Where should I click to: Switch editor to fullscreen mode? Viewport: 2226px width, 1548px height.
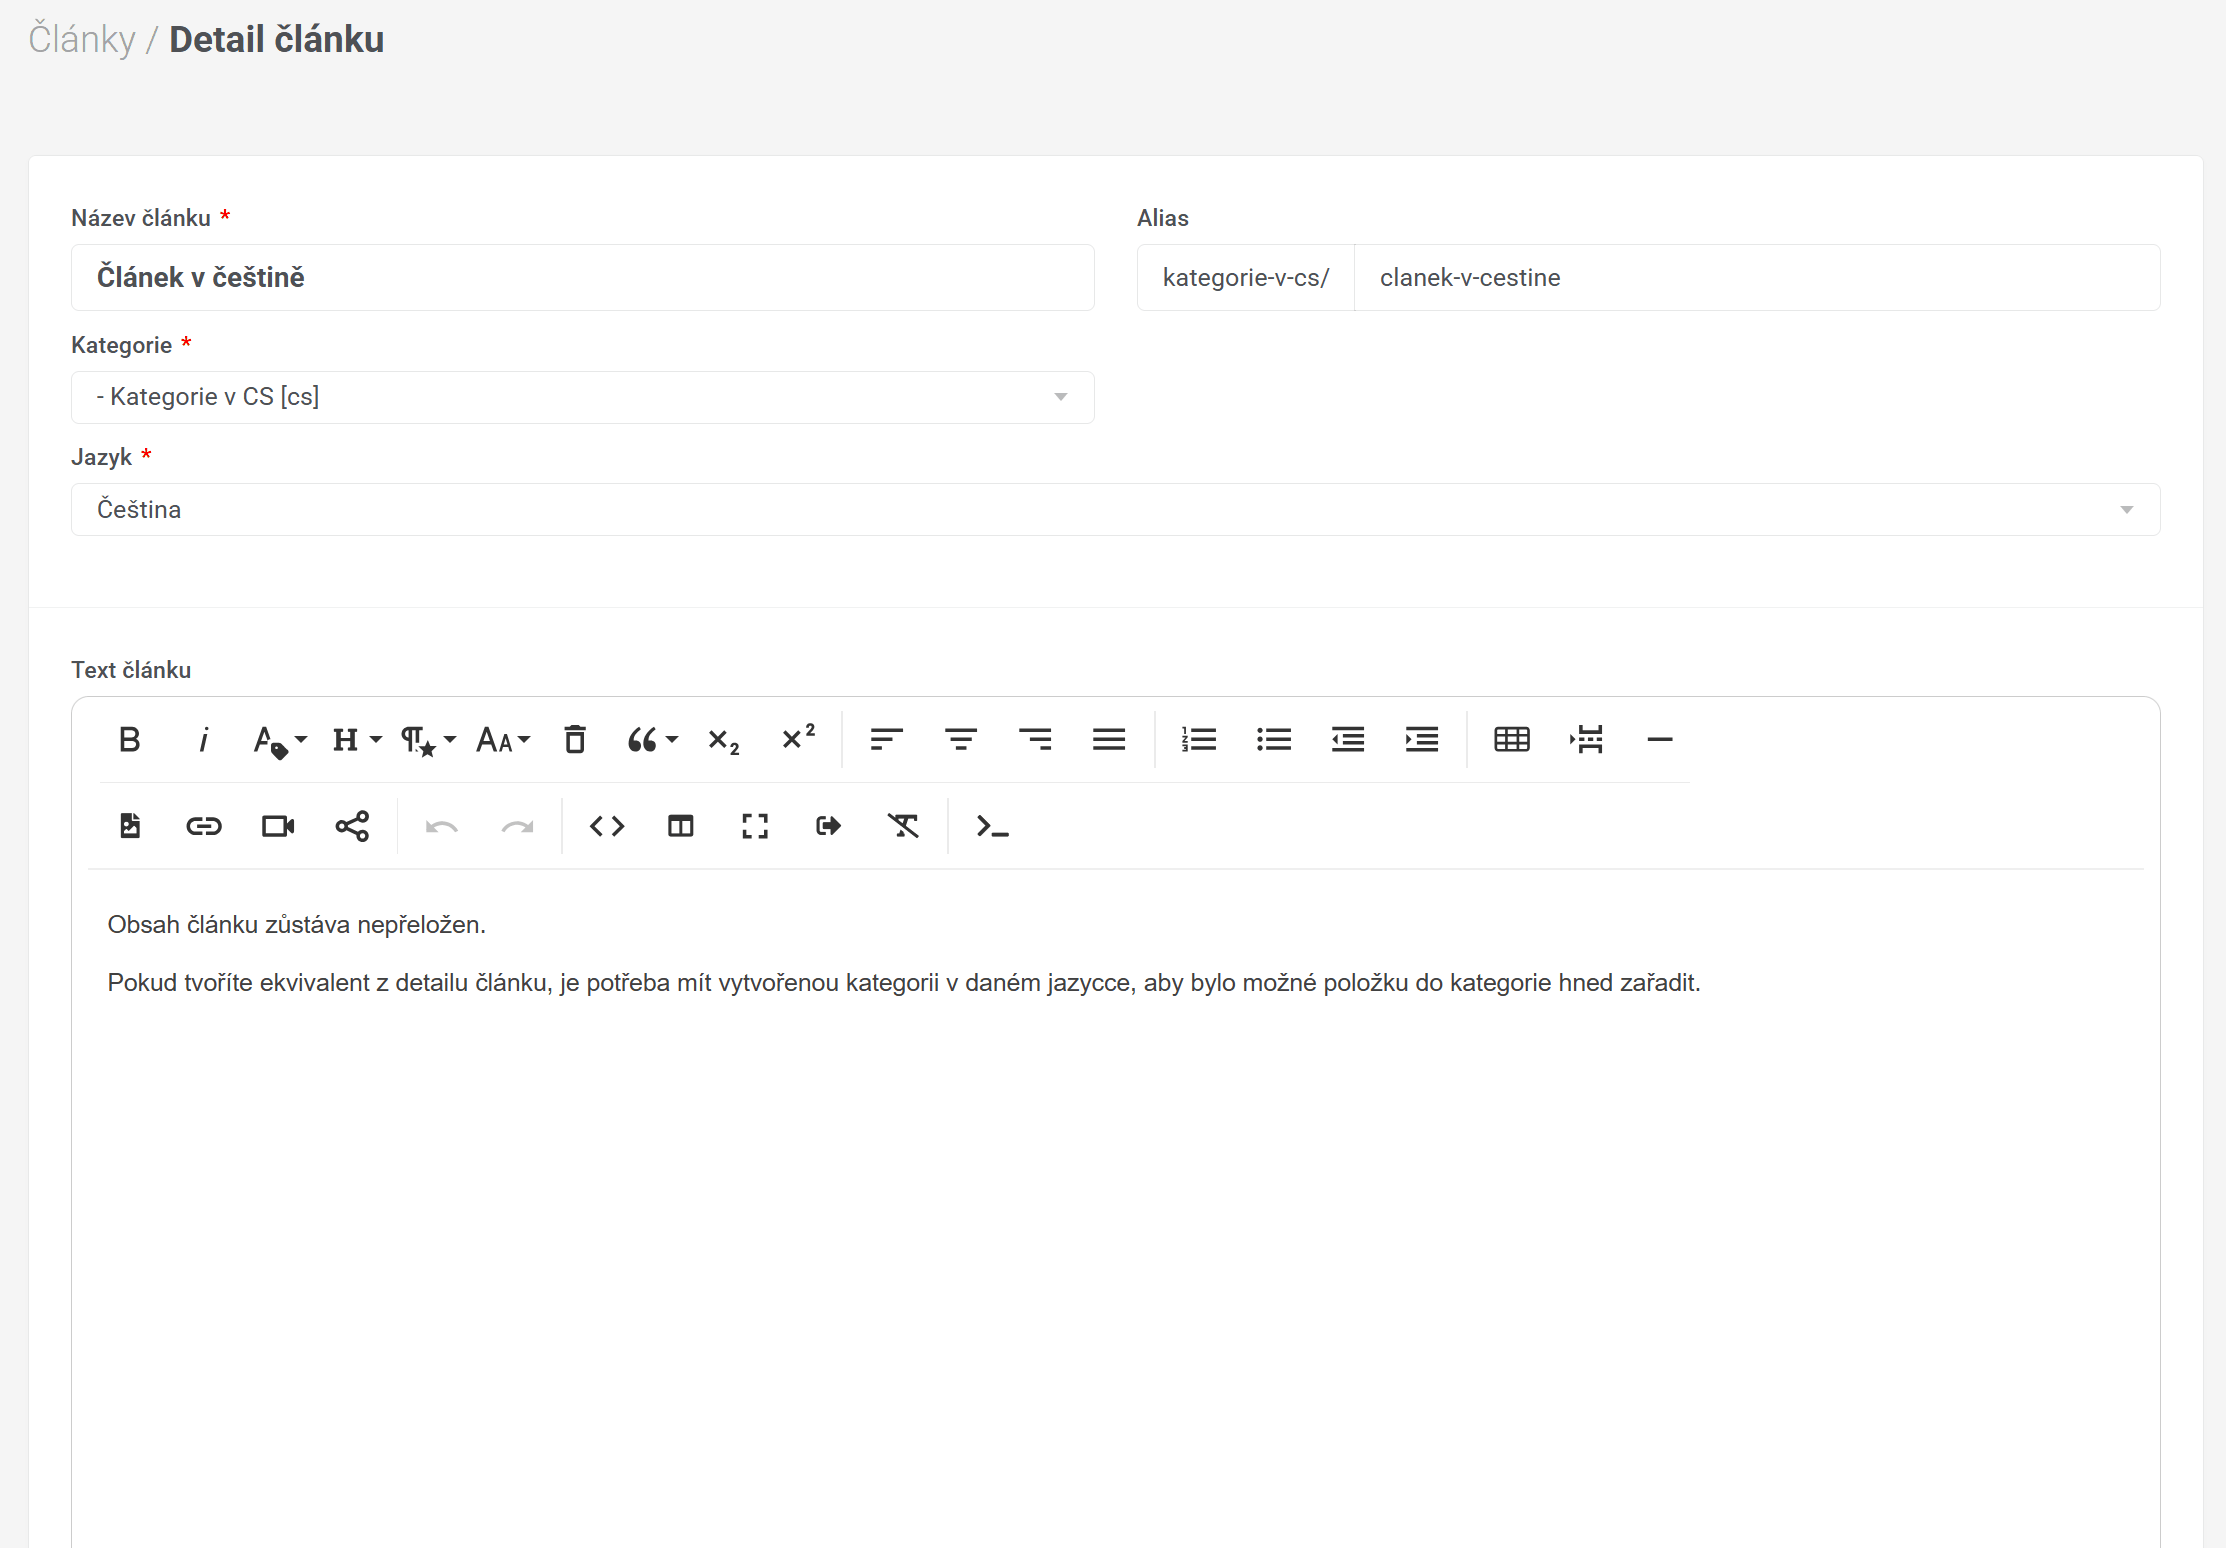(x=755, y=826)
